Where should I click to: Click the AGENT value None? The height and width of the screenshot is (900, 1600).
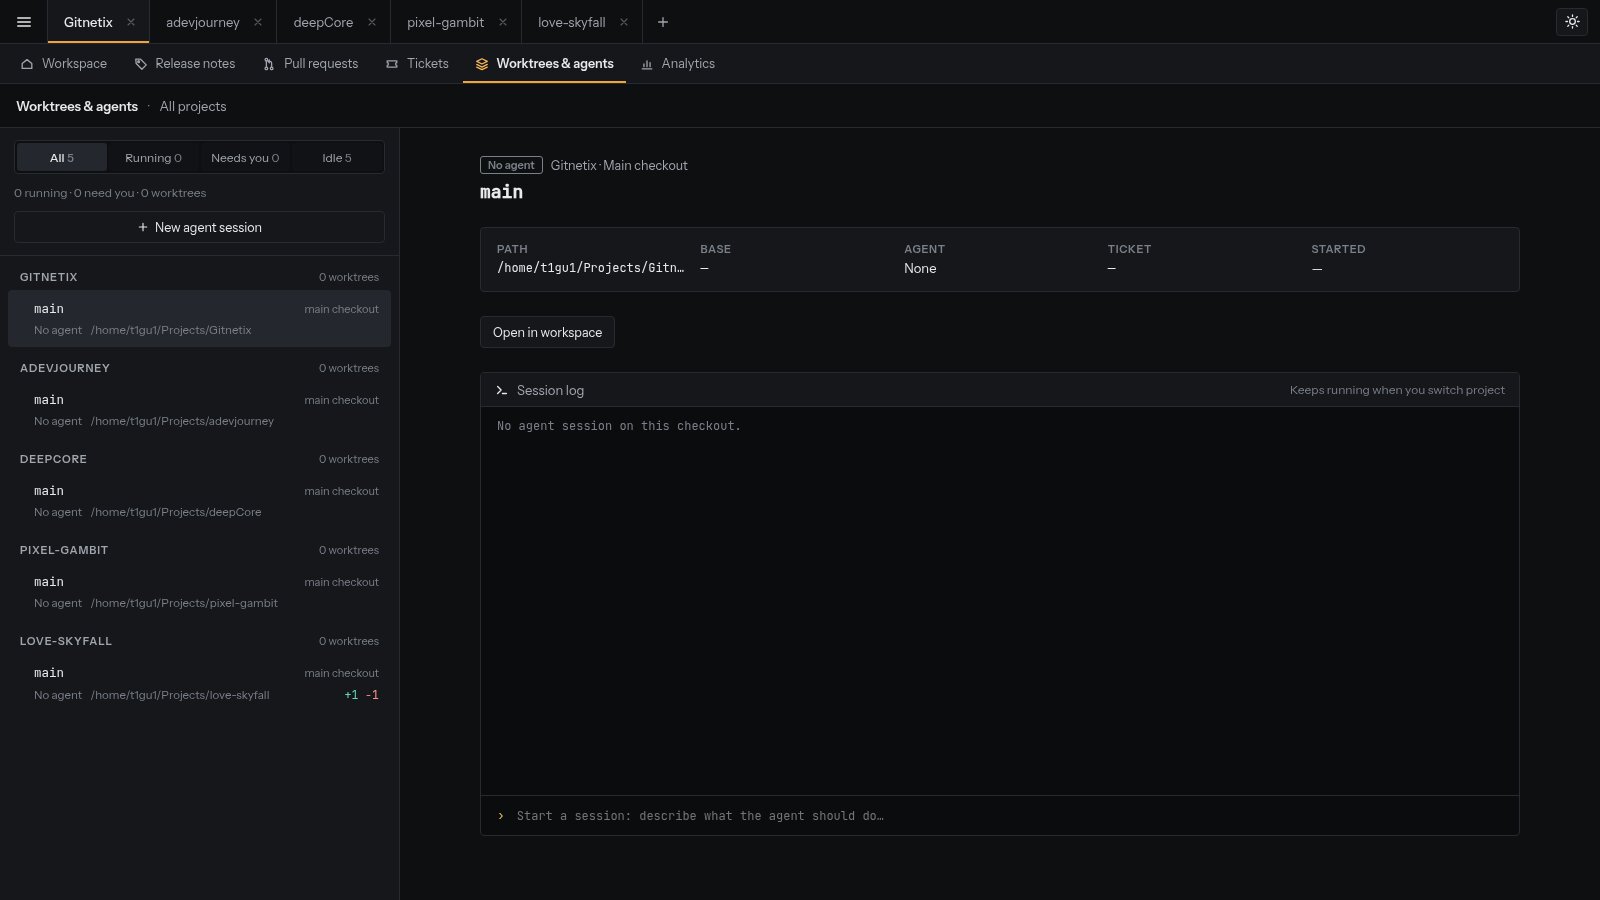tap(920, 268)
